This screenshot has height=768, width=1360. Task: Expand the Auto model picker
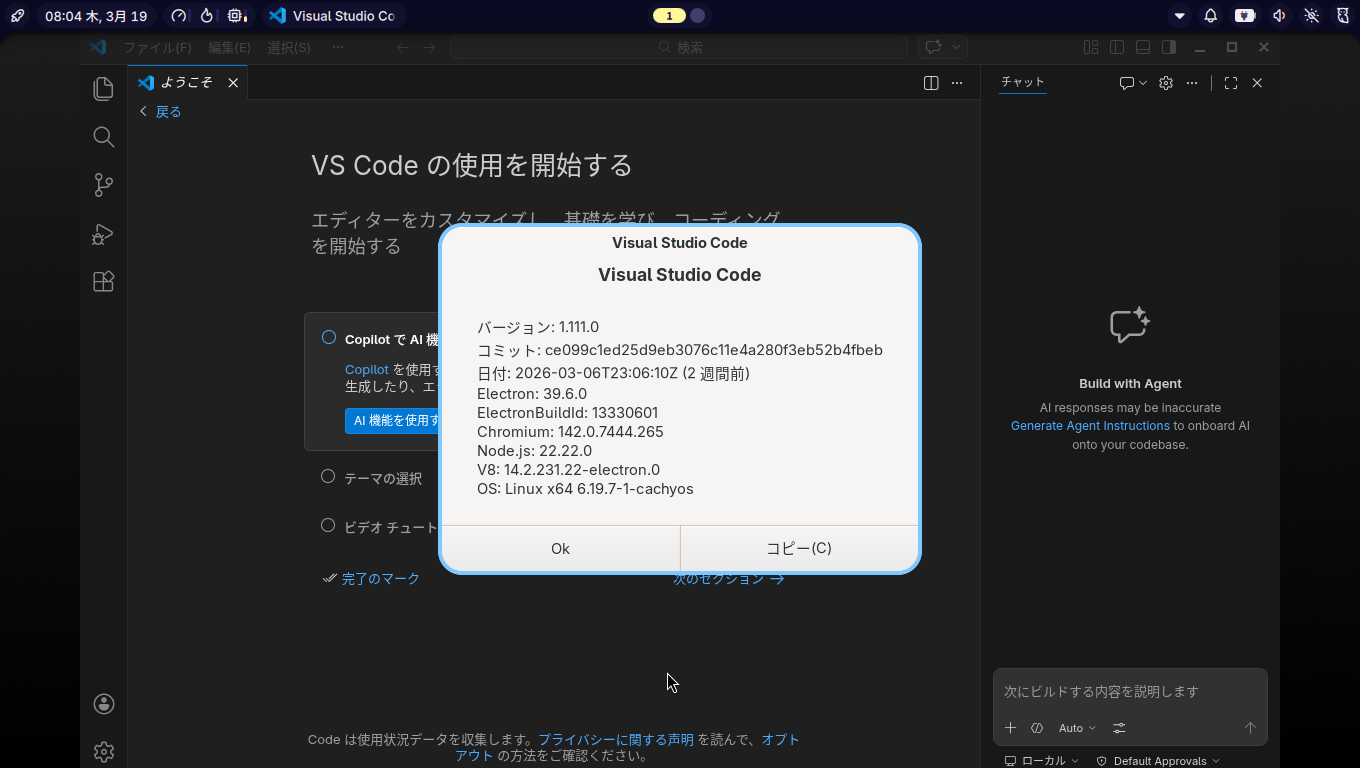pos(1077,728)
